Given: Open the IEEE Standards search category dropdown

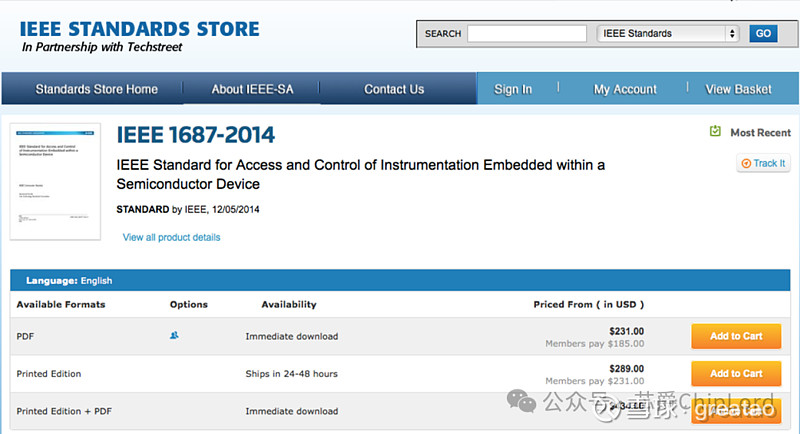Looking at the screenshot, I should [x=668, y=33].
